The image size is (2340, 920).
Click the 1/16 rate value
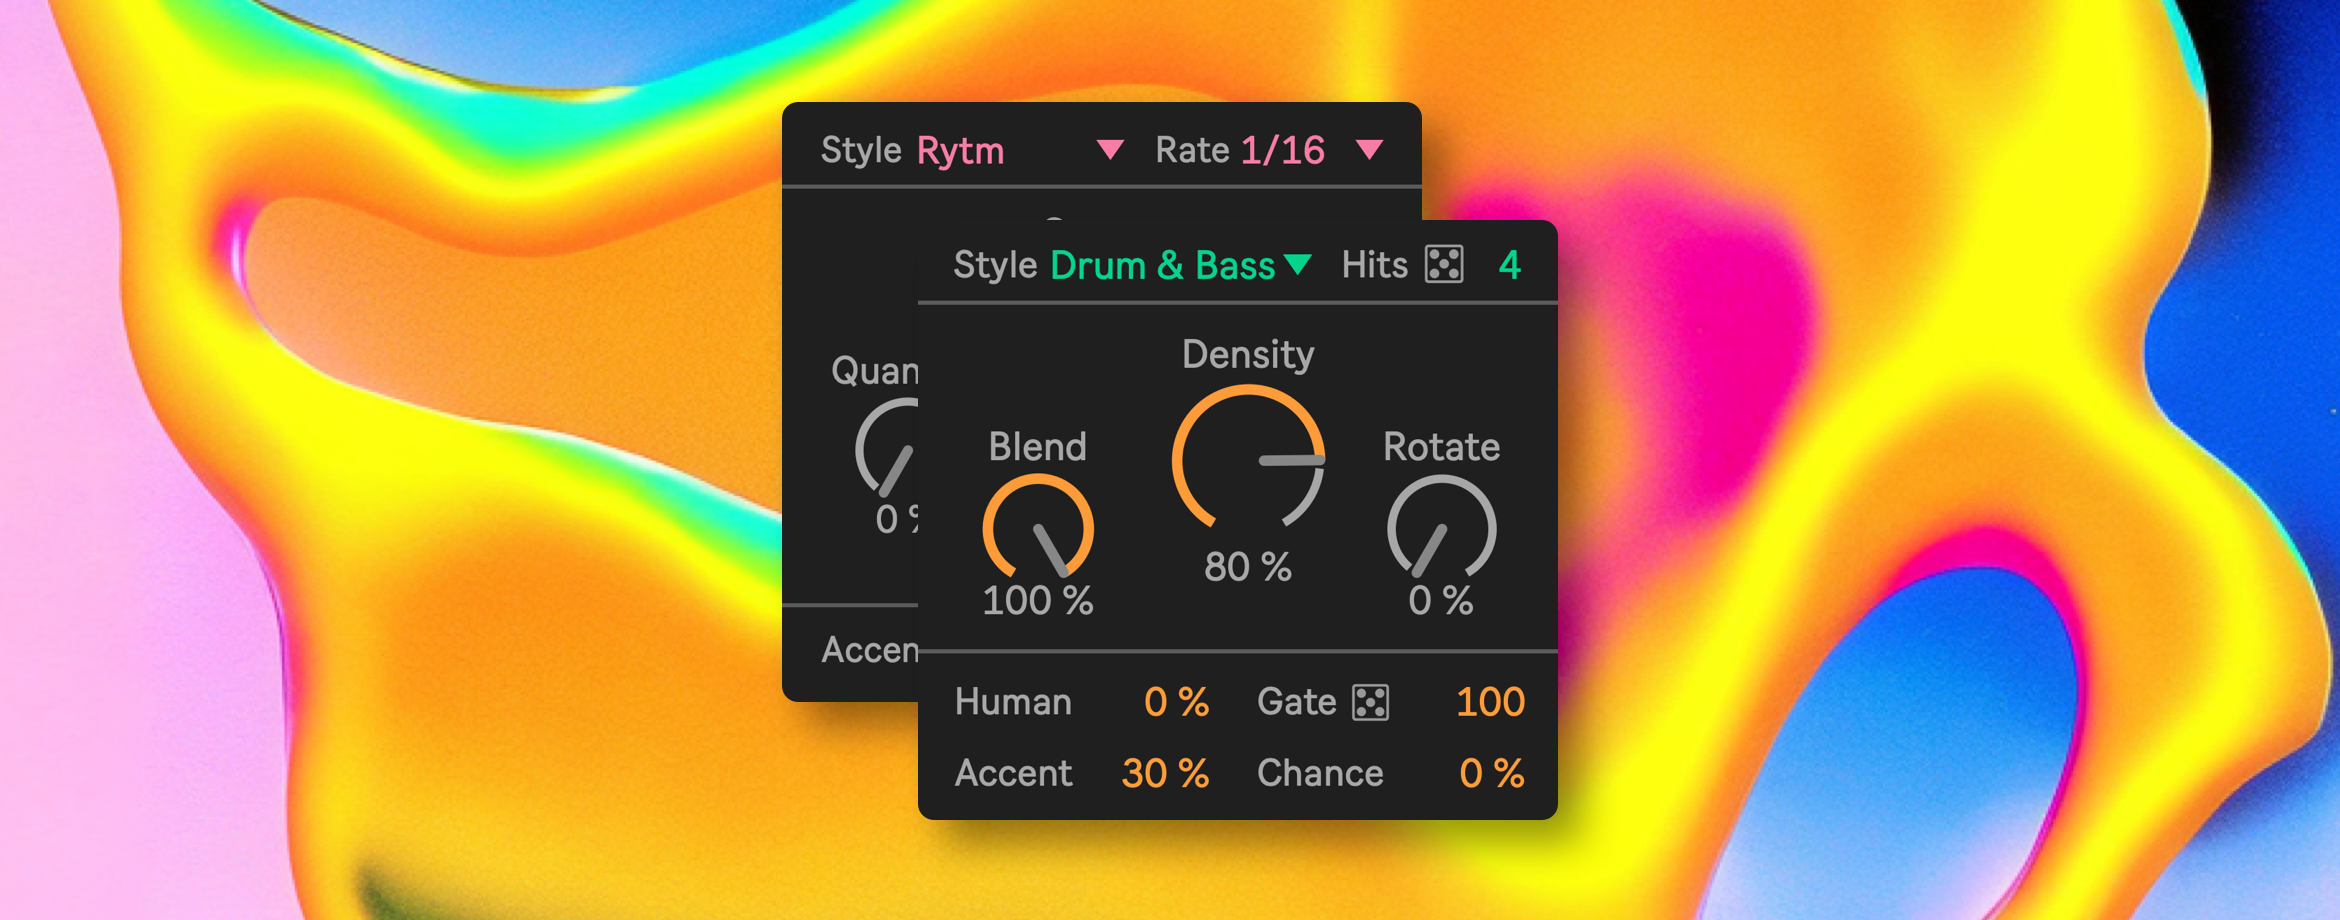point(1282,150)
